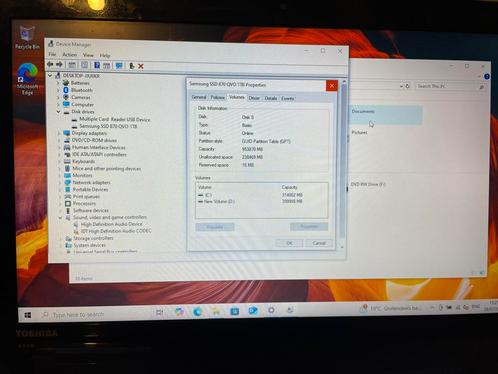Viewport: 498px width, 374px height.
Task: Click the Scan for hardware changes monitor icon
Action: tap(119, 66)
